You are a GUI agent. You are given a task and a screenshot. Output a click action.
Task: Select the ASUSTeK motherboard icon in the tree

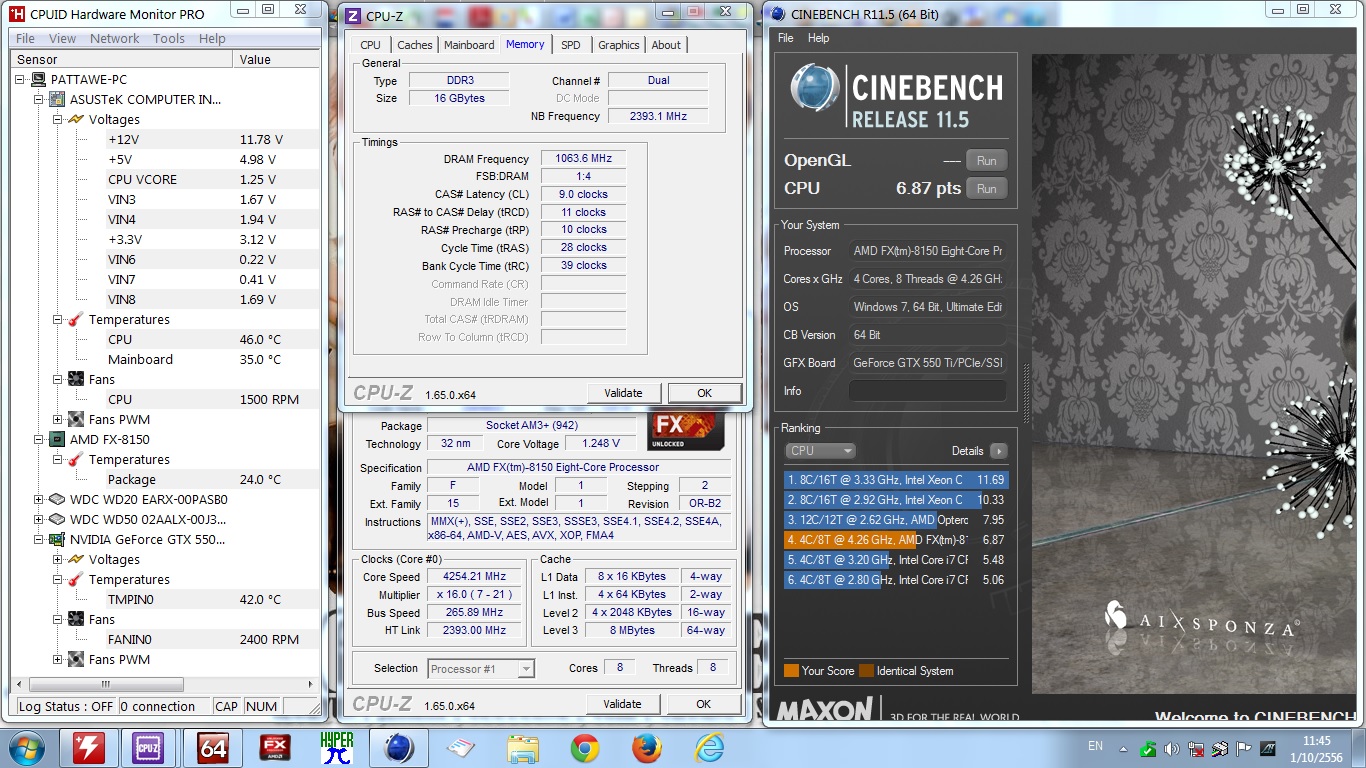(57, 99)
